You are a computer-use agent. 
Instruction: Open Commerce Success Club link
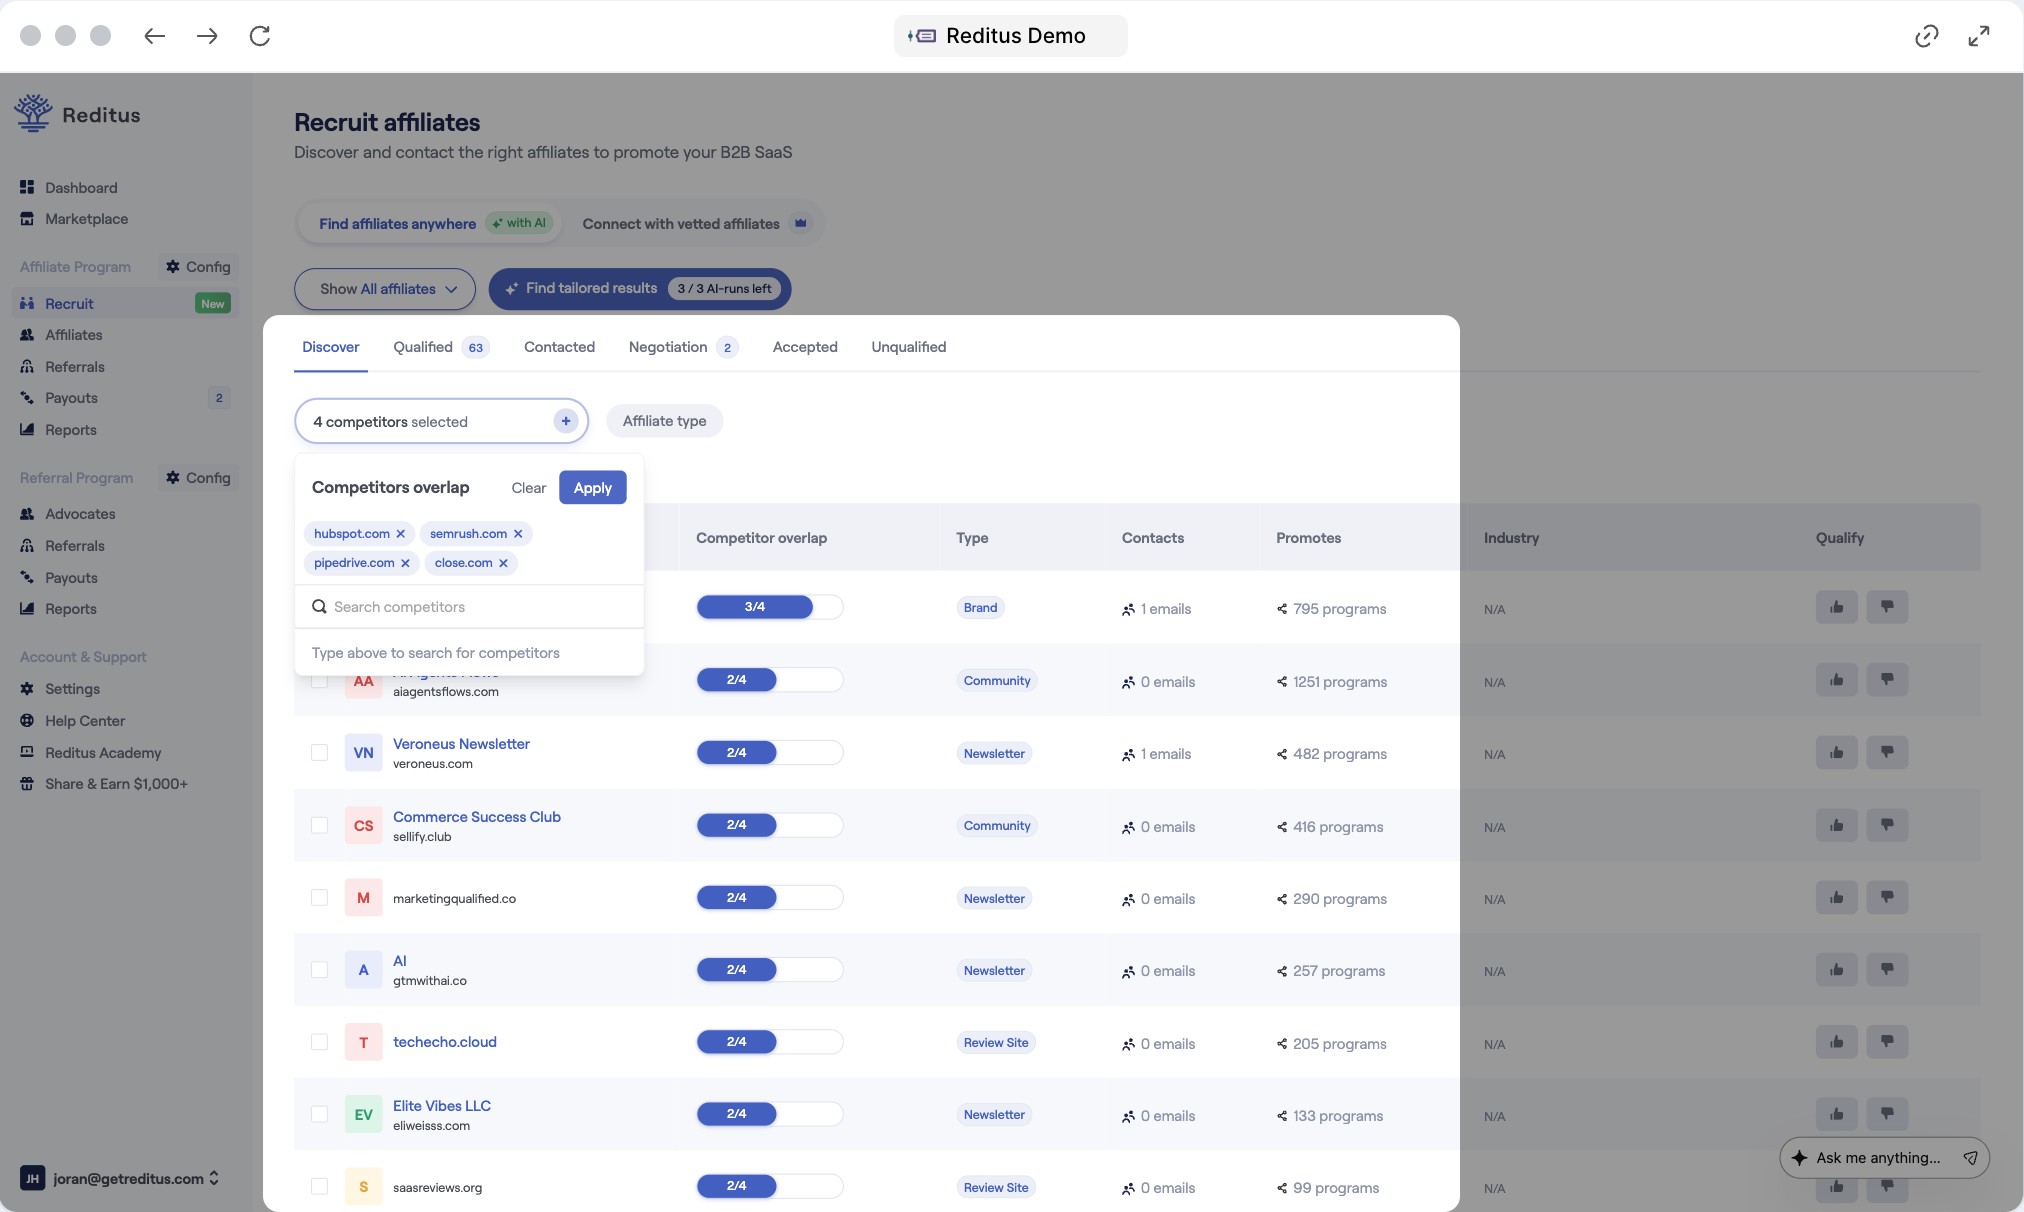coord(477,817)
